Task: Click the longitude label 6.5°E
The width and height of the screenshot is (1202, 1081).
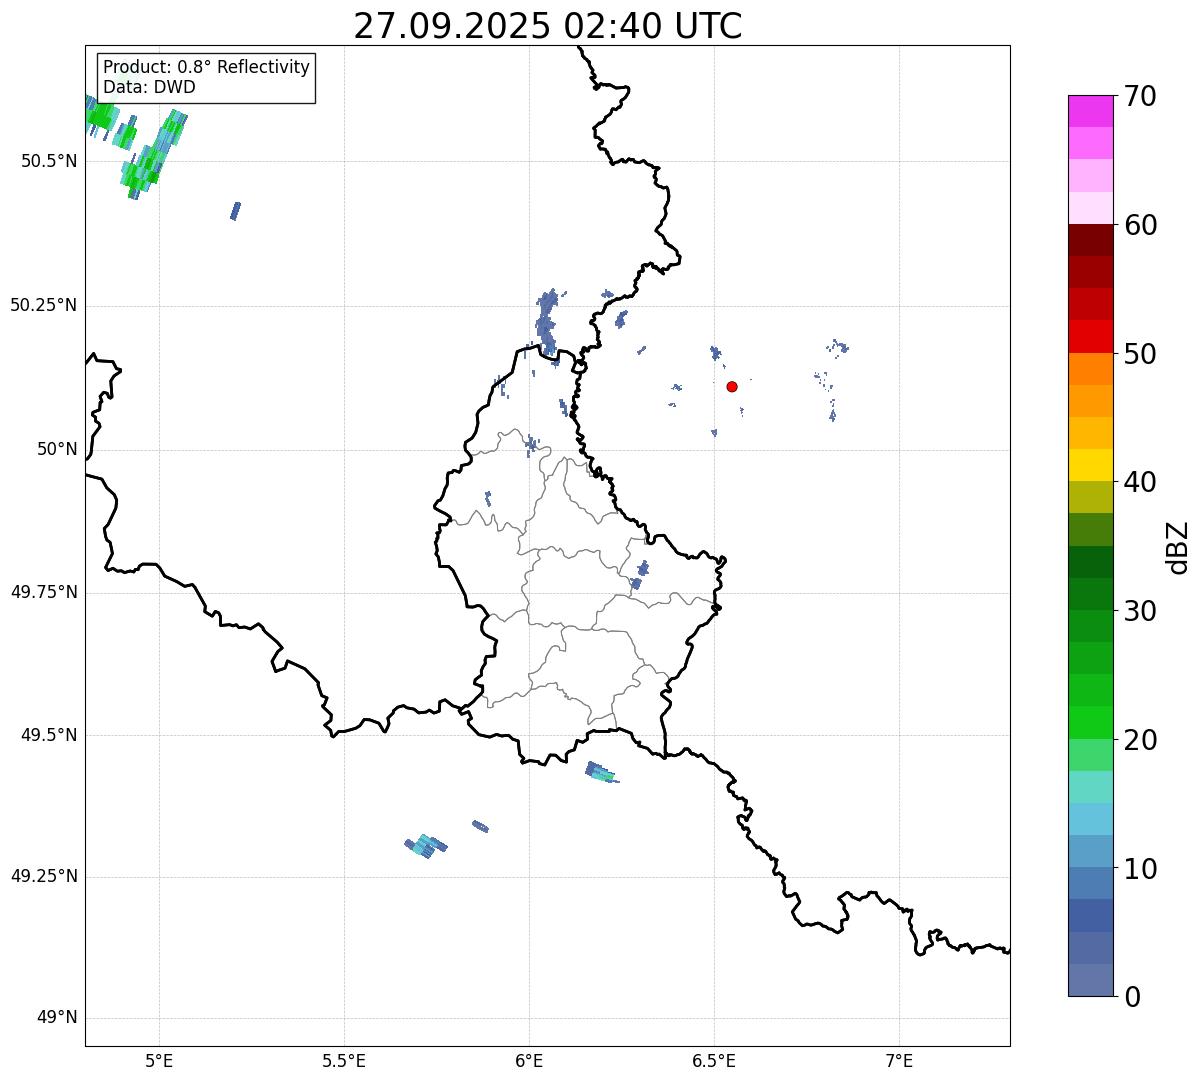Action: pos(714,1061)
